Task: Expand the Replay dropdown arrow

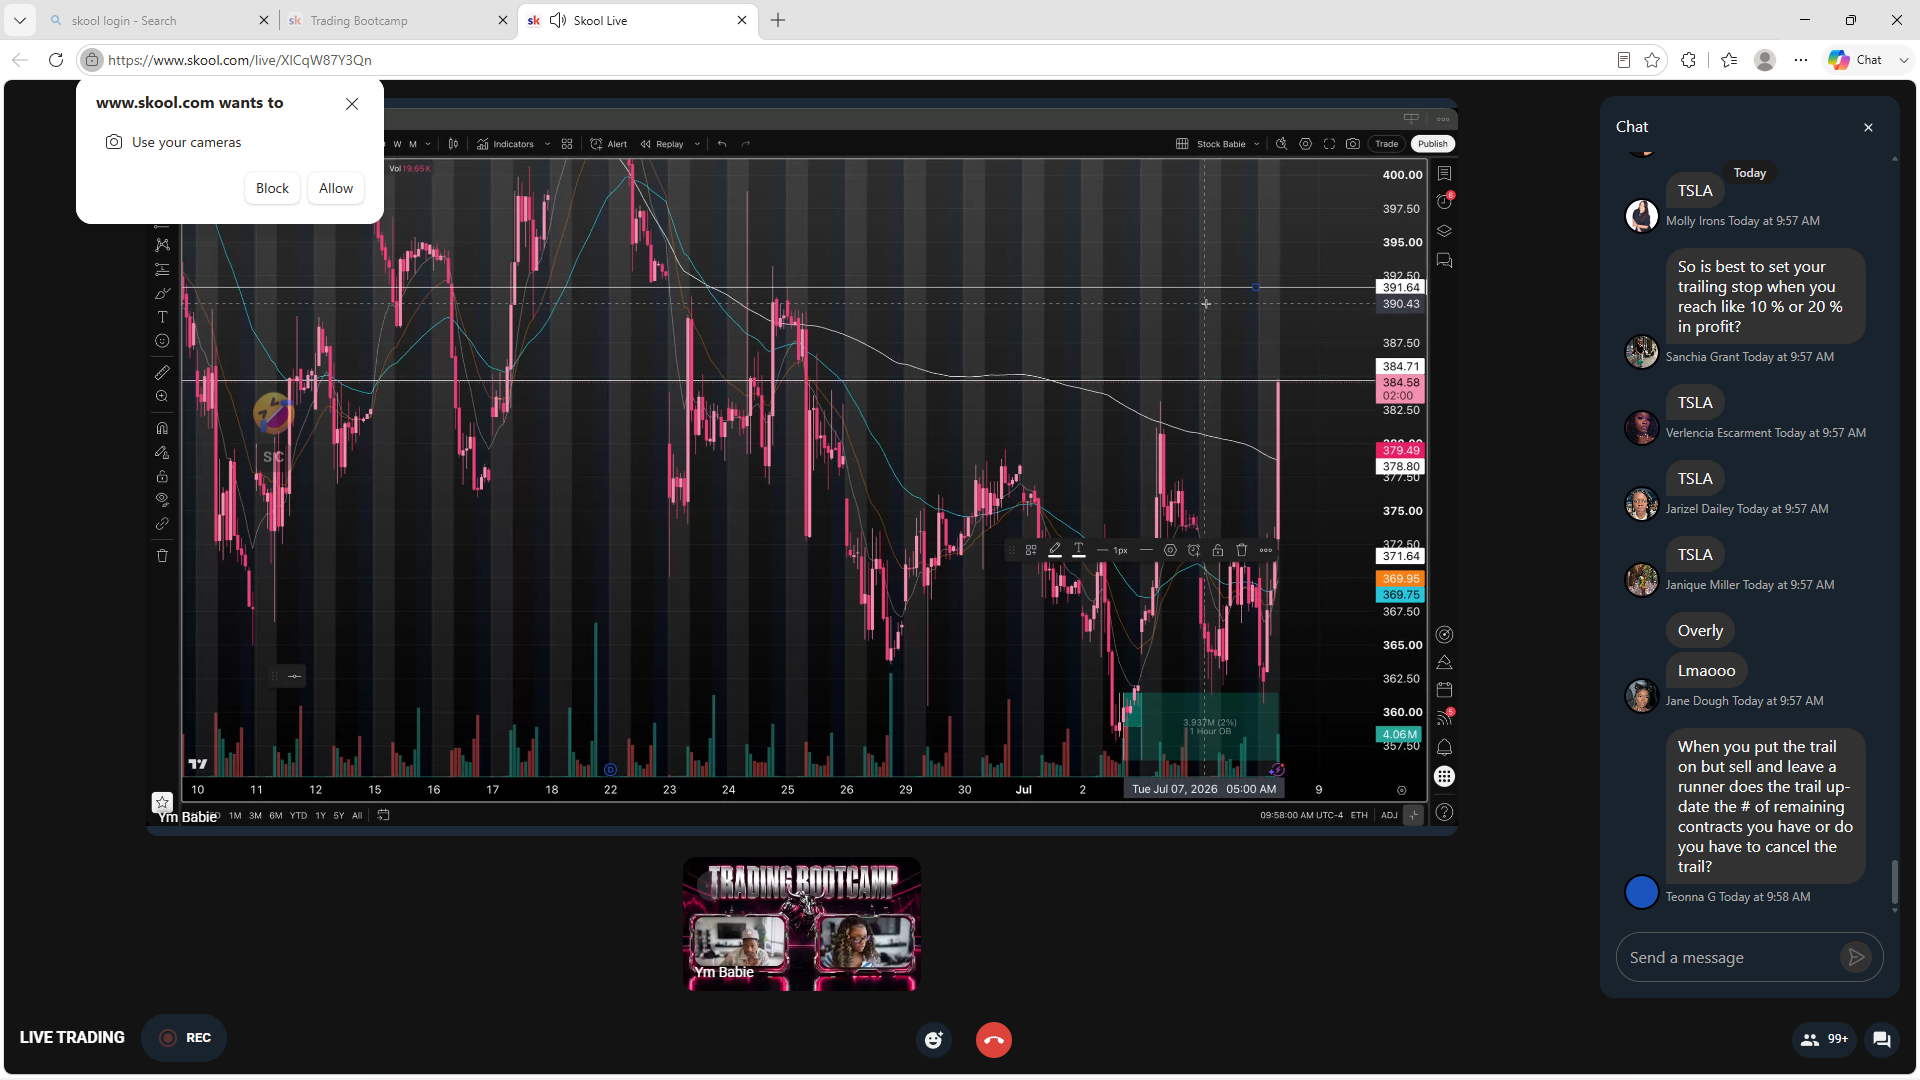Action: click(x=697, y=144)
